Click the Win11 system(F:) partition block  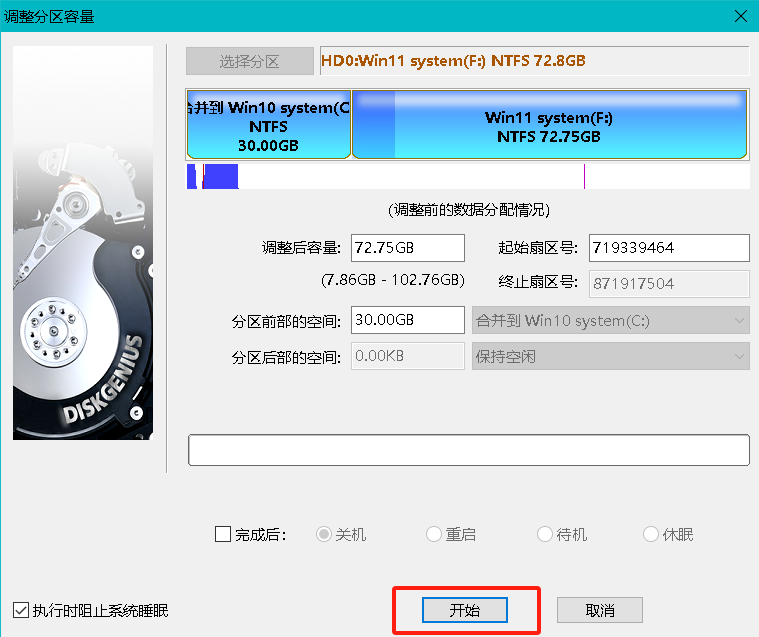click(x=549, y=124)
